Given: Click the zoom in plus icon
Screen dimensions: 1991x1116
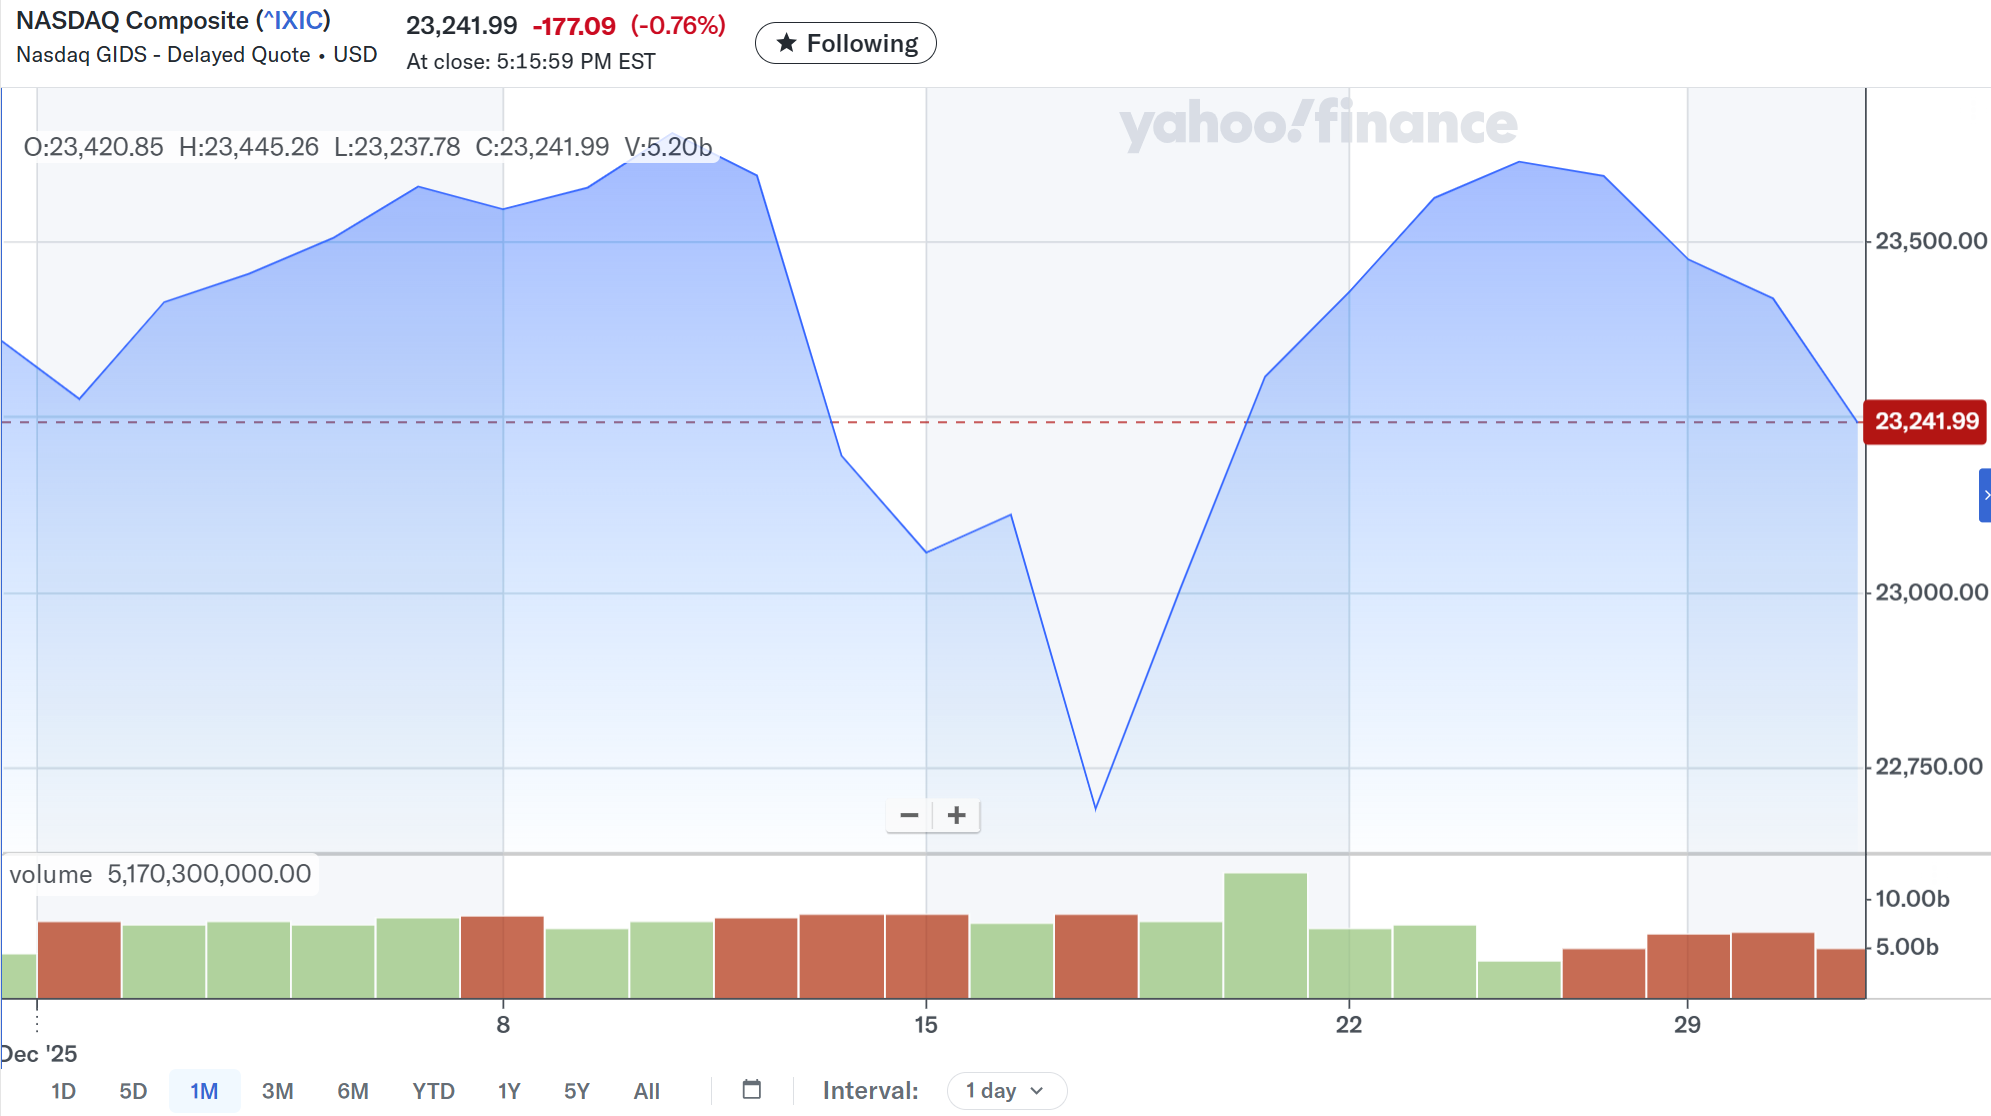Looking at the screenshot, I should [x=957, y=816].
